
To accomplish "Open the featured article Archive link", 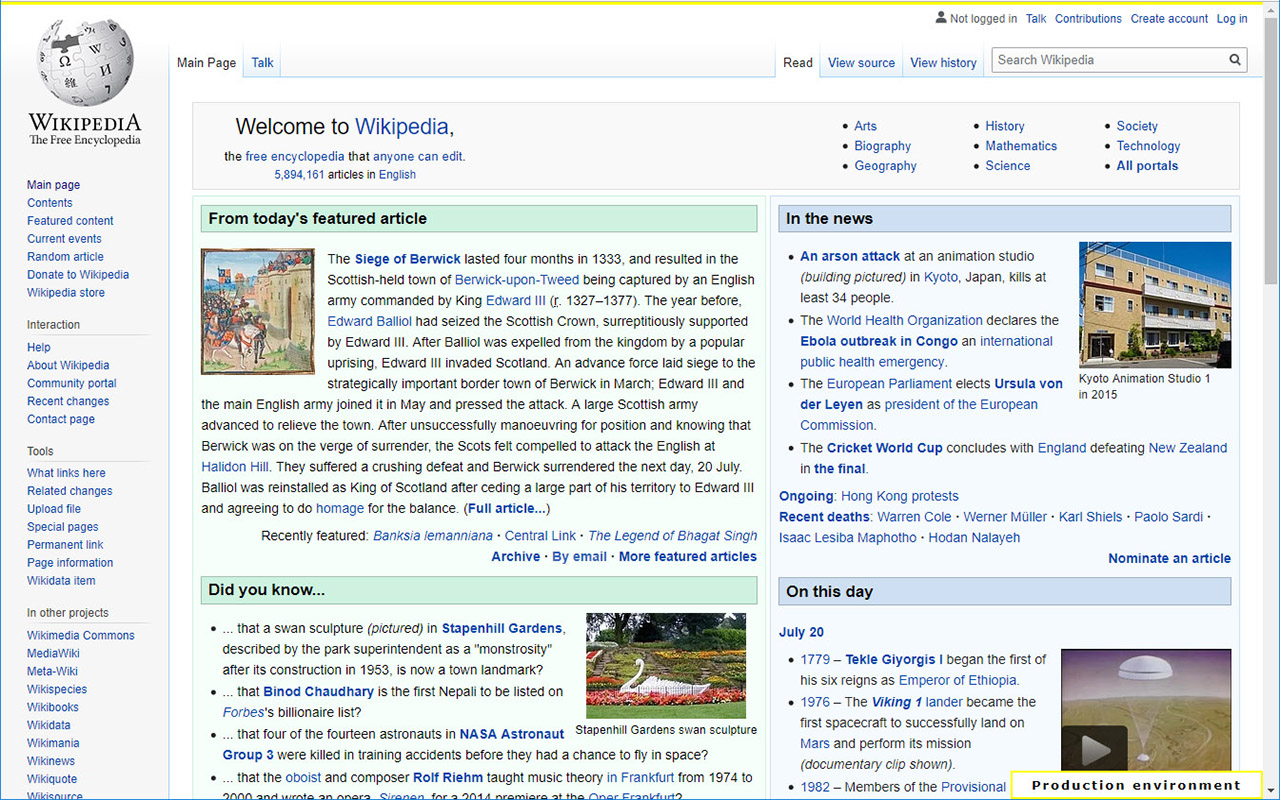I will pyautogui.click(x=516, y=557).
